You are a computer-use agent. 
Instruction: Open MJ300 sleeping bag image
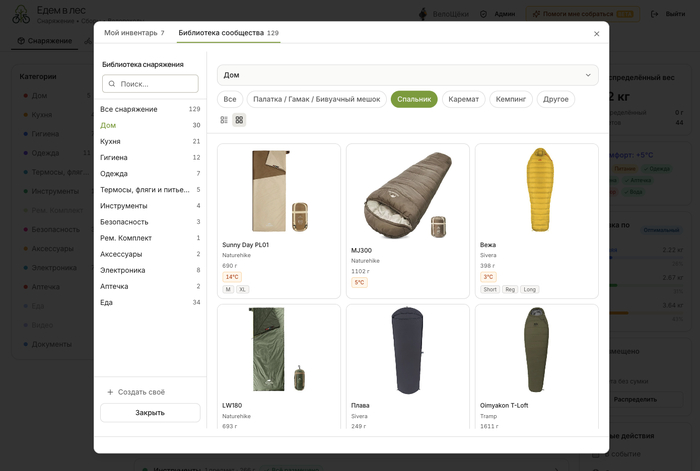click(x=408, y=194)
